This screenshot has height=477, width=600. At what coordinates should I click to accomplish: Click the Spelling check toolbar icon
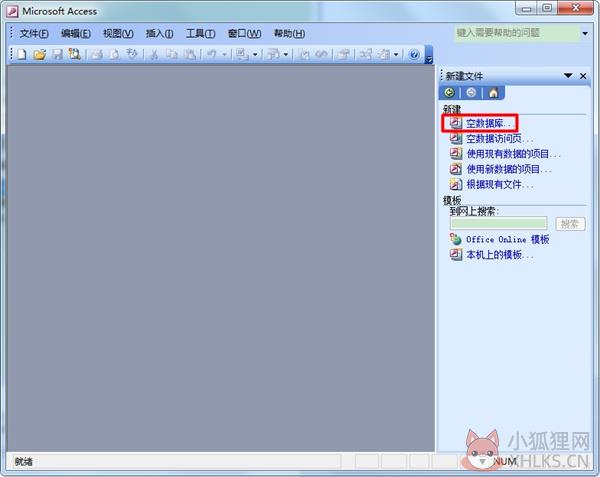[x=132, y=55]
